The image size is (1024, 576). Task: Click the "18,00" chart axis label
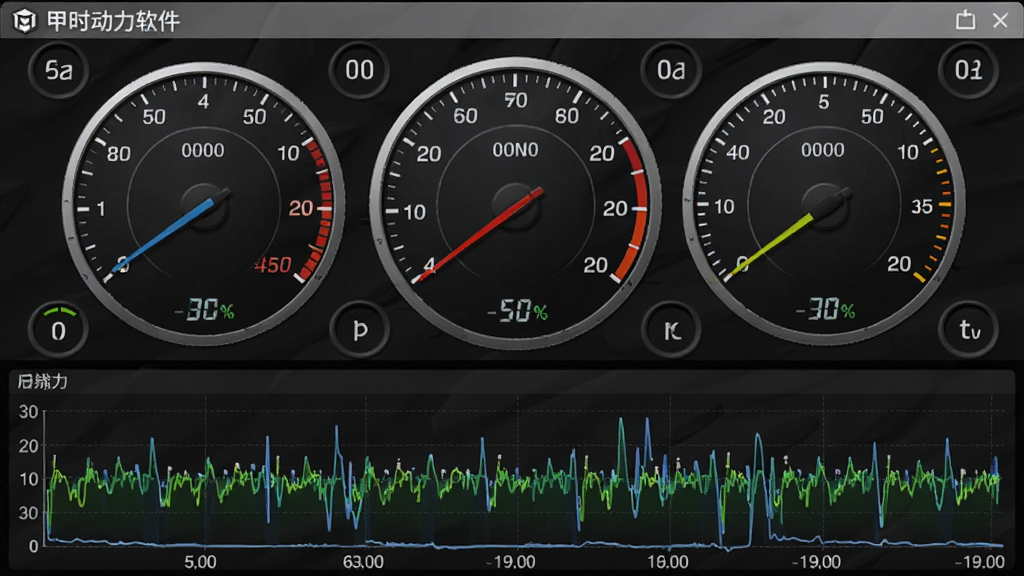tap(667, 562)
